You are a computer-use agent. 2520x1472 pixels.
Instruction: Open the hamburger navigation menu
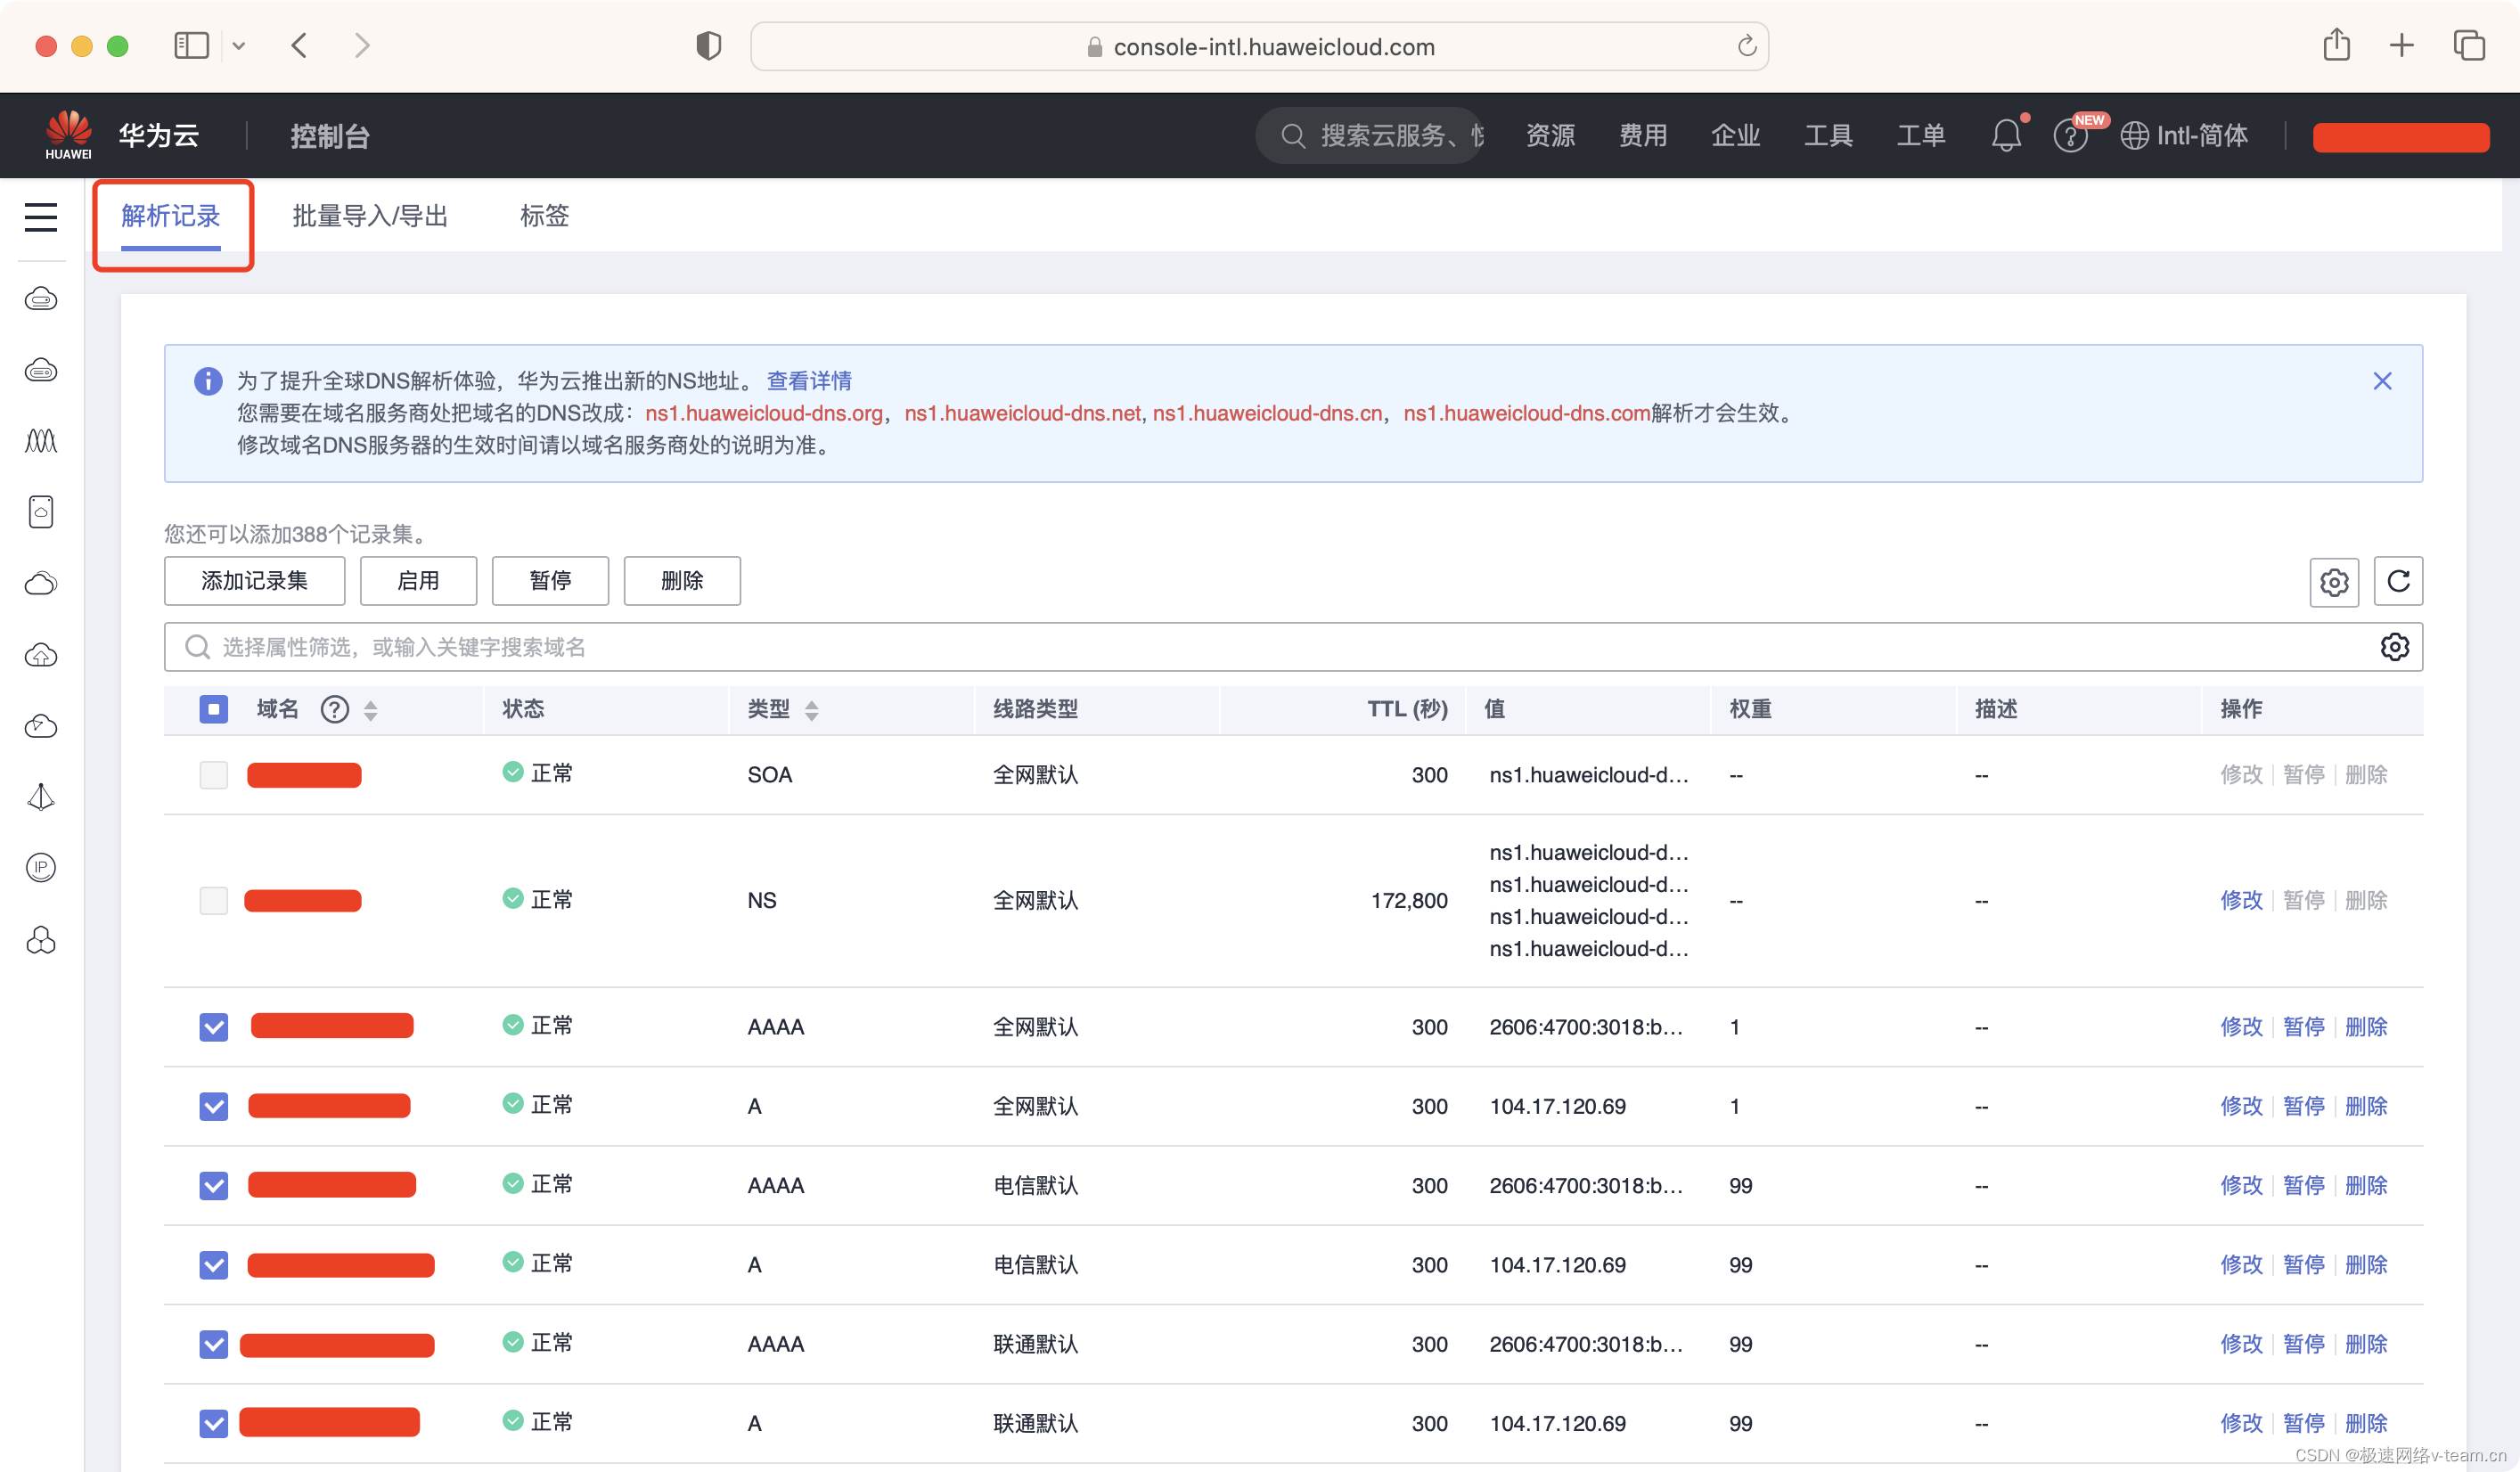tap(41, 217)
